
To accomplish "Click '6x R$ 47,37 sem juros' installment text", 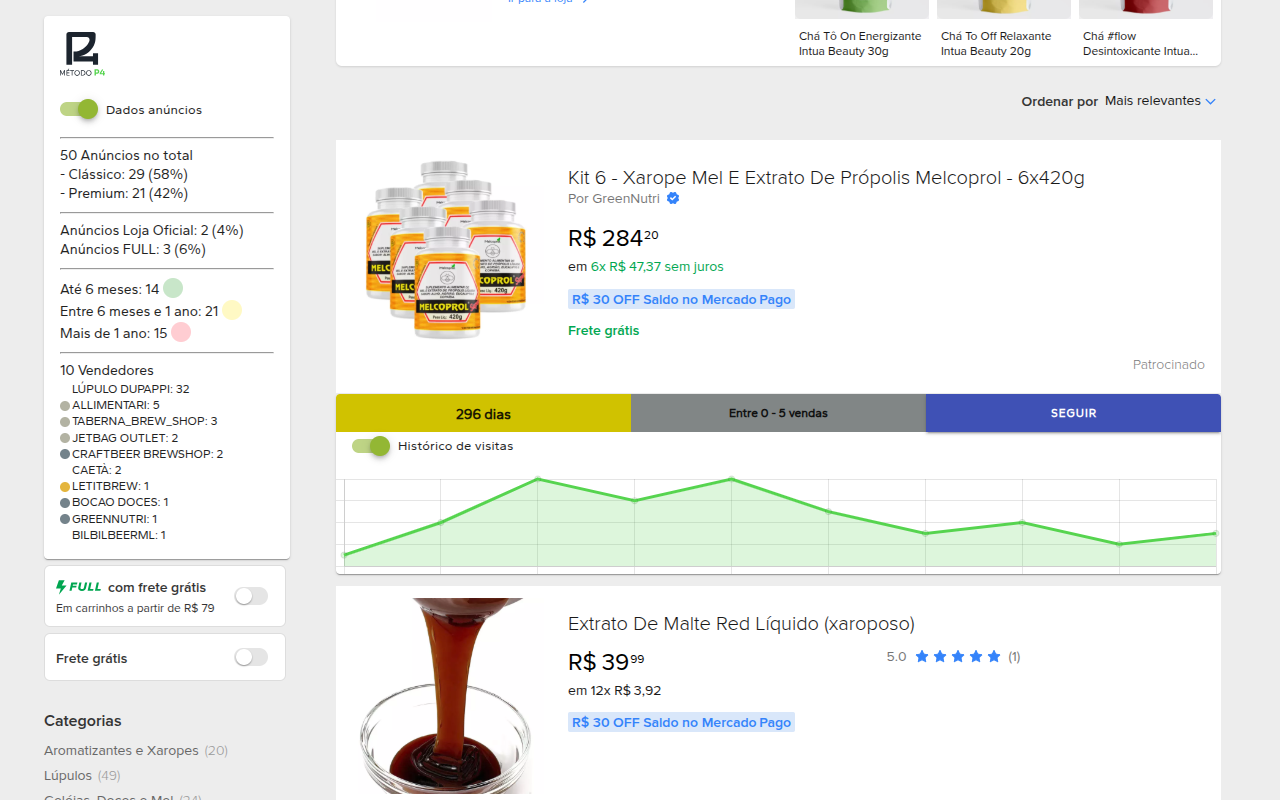I will pyautogui.click(x=657, y=267).
